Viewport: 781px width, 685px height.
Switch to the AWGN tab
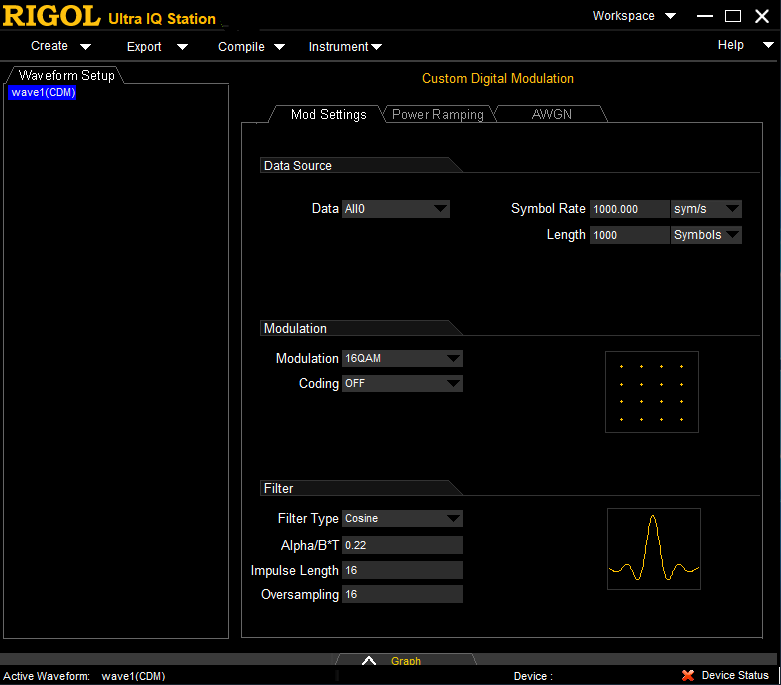tap(551, 115)
